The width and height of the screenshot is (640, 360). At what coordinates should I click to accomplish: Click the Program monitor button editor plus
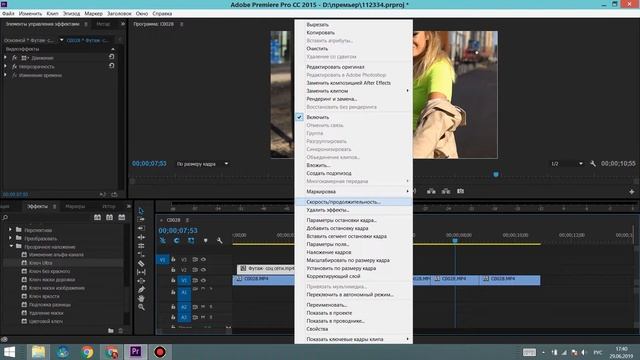(x=631, y=191)
